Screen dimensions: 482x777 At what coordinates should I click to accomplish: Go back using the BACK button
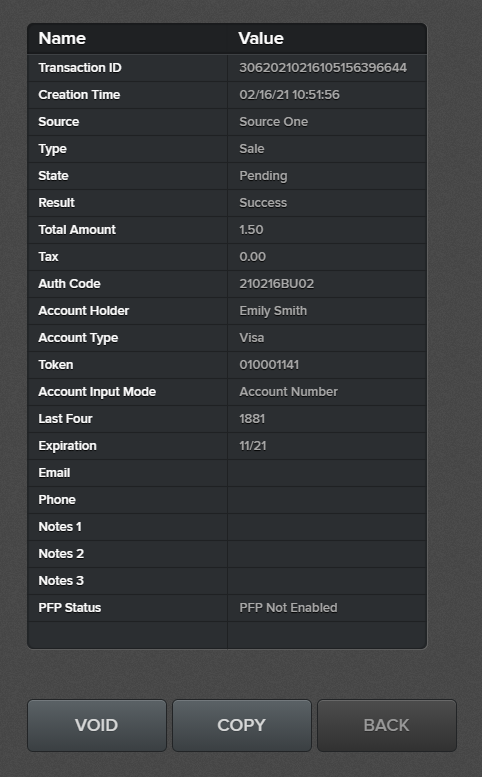tap(387, 725)
